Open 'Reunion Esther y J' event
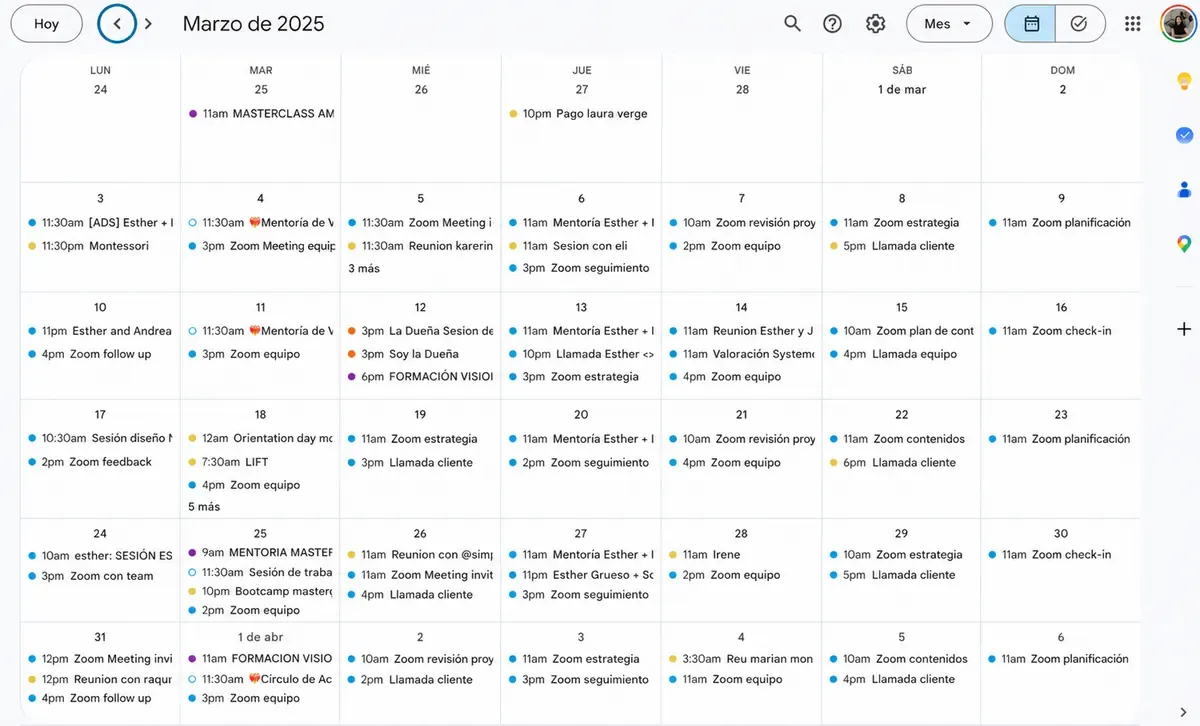The height and width of the screenshot is (726, 1200). pos(742,331)
